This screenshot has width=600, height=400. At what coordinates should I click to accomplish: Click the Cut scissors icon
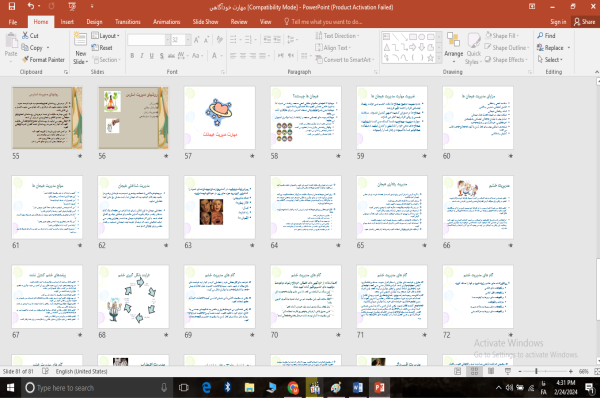(24, 36)
